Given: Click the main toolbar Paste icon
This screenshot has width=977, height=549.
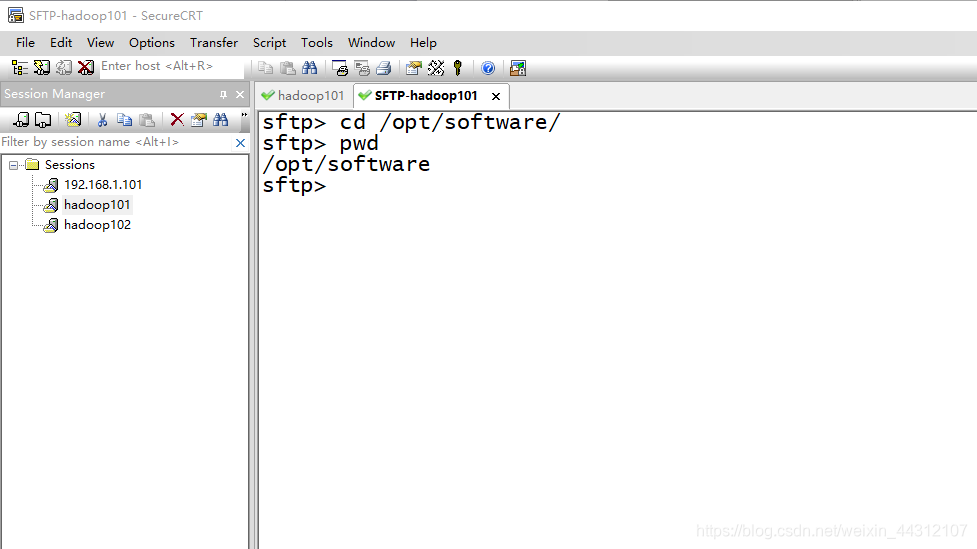Looking at the screenshot, I should (287, 68).
